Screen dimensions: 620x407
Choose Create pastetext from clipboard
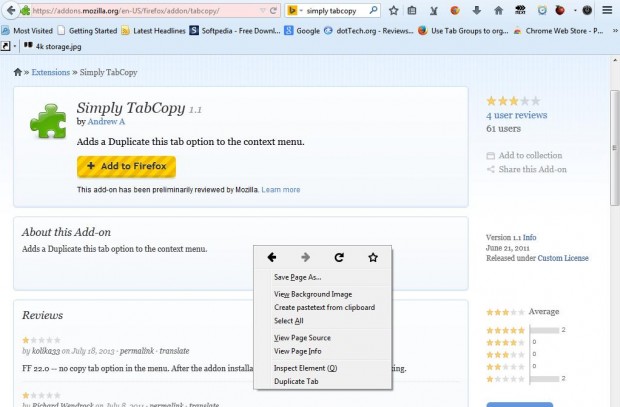point(323,307)
